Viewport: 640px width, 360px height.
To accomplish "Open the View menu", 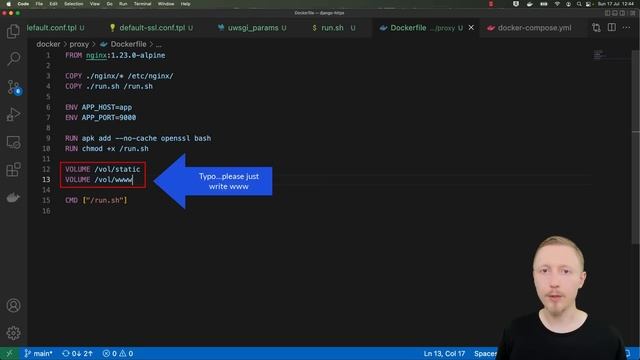I will point(95,4).
